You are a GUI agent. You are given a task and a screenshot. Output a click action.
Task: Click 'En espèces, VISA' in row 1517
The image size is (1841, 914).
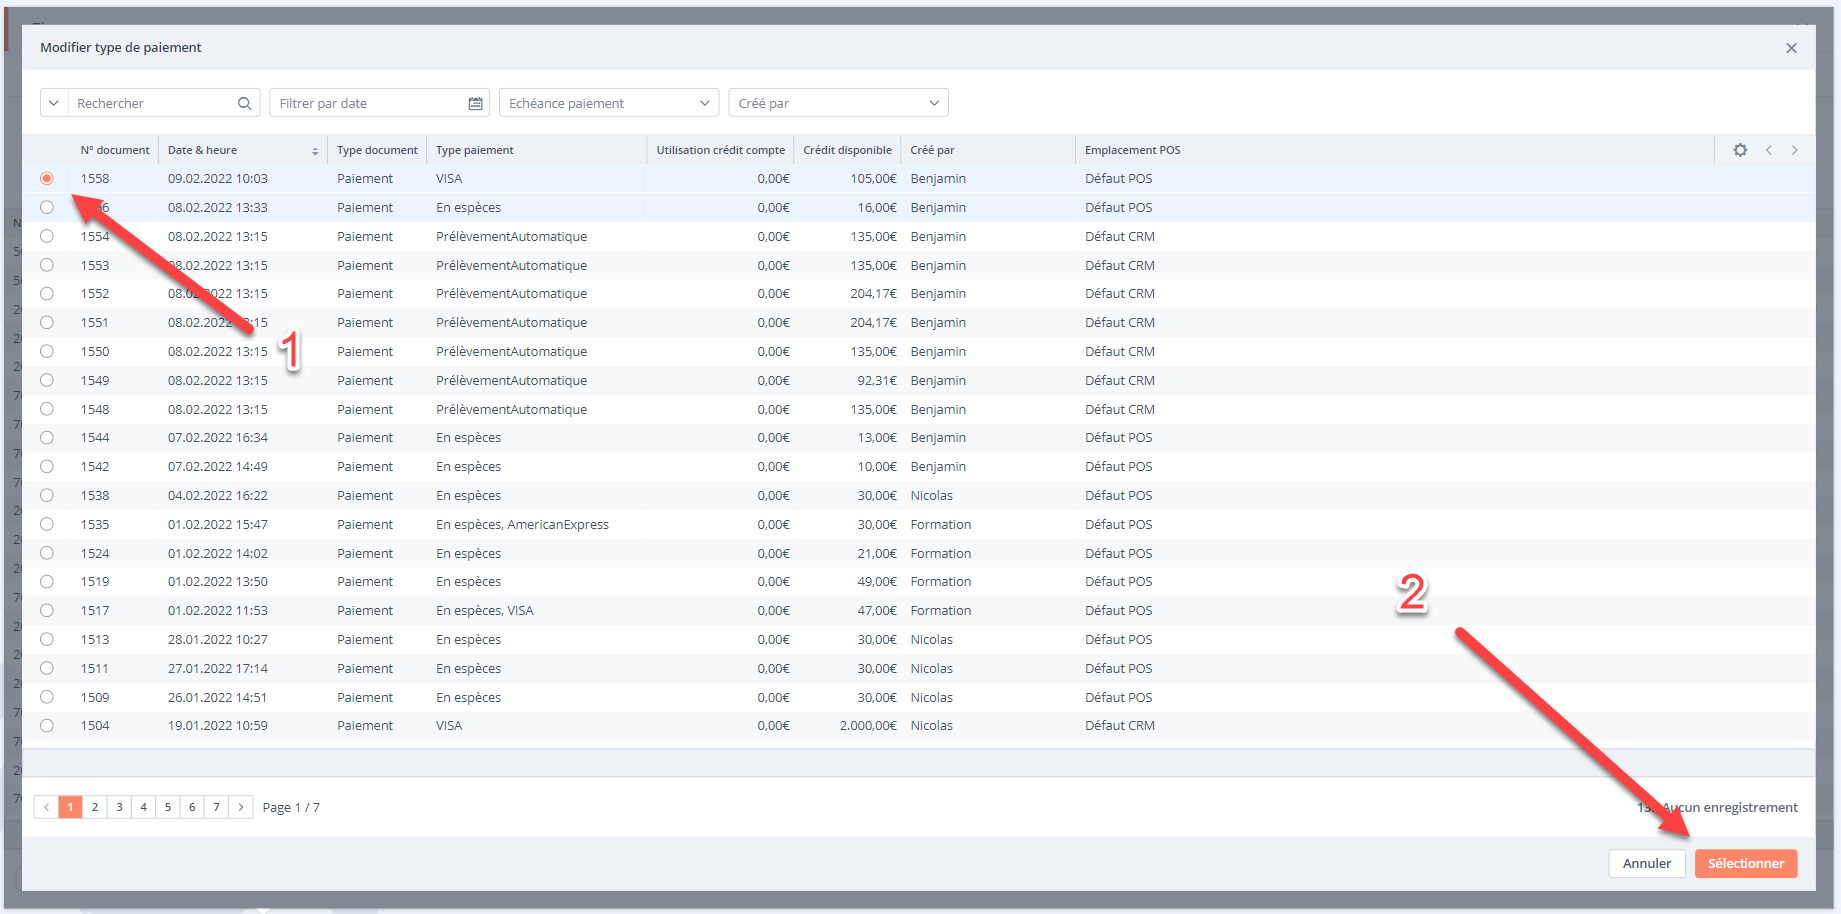tap(485, 610)
